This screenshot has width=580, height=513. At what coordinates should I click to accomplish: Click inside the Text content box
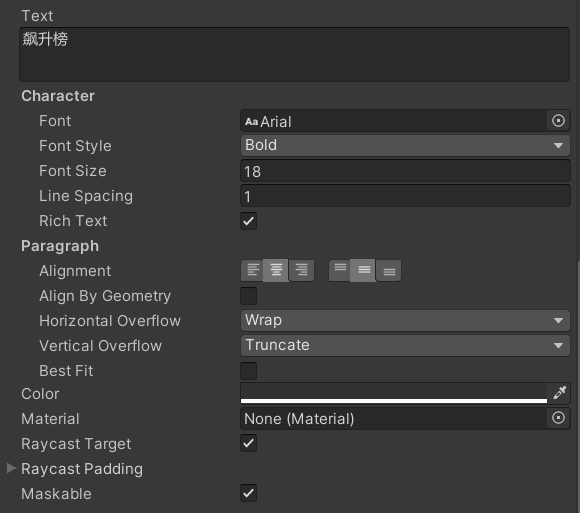[x=294, y=54]
